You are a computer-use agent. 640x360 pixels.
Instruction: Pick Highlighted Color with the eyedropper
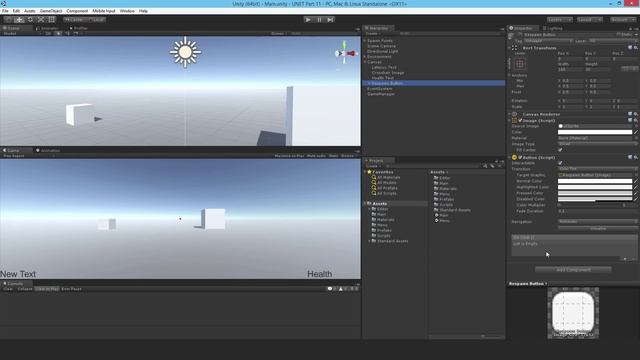point(636,187)
